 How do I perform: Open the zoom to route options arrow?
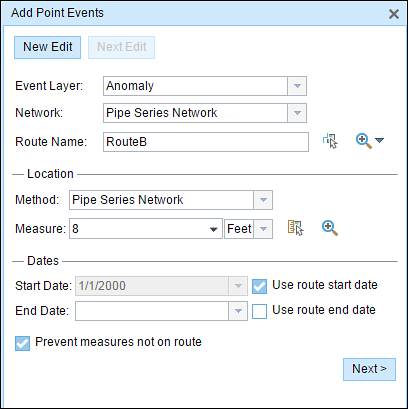pyautogui.click(x=379, y=140)
